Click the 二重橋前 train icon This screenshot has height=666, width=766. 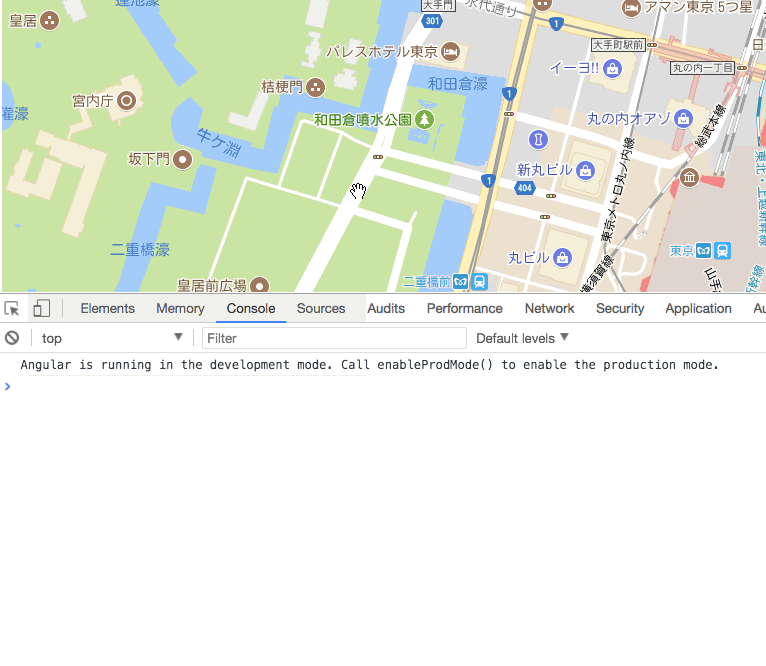click(480, 282)
